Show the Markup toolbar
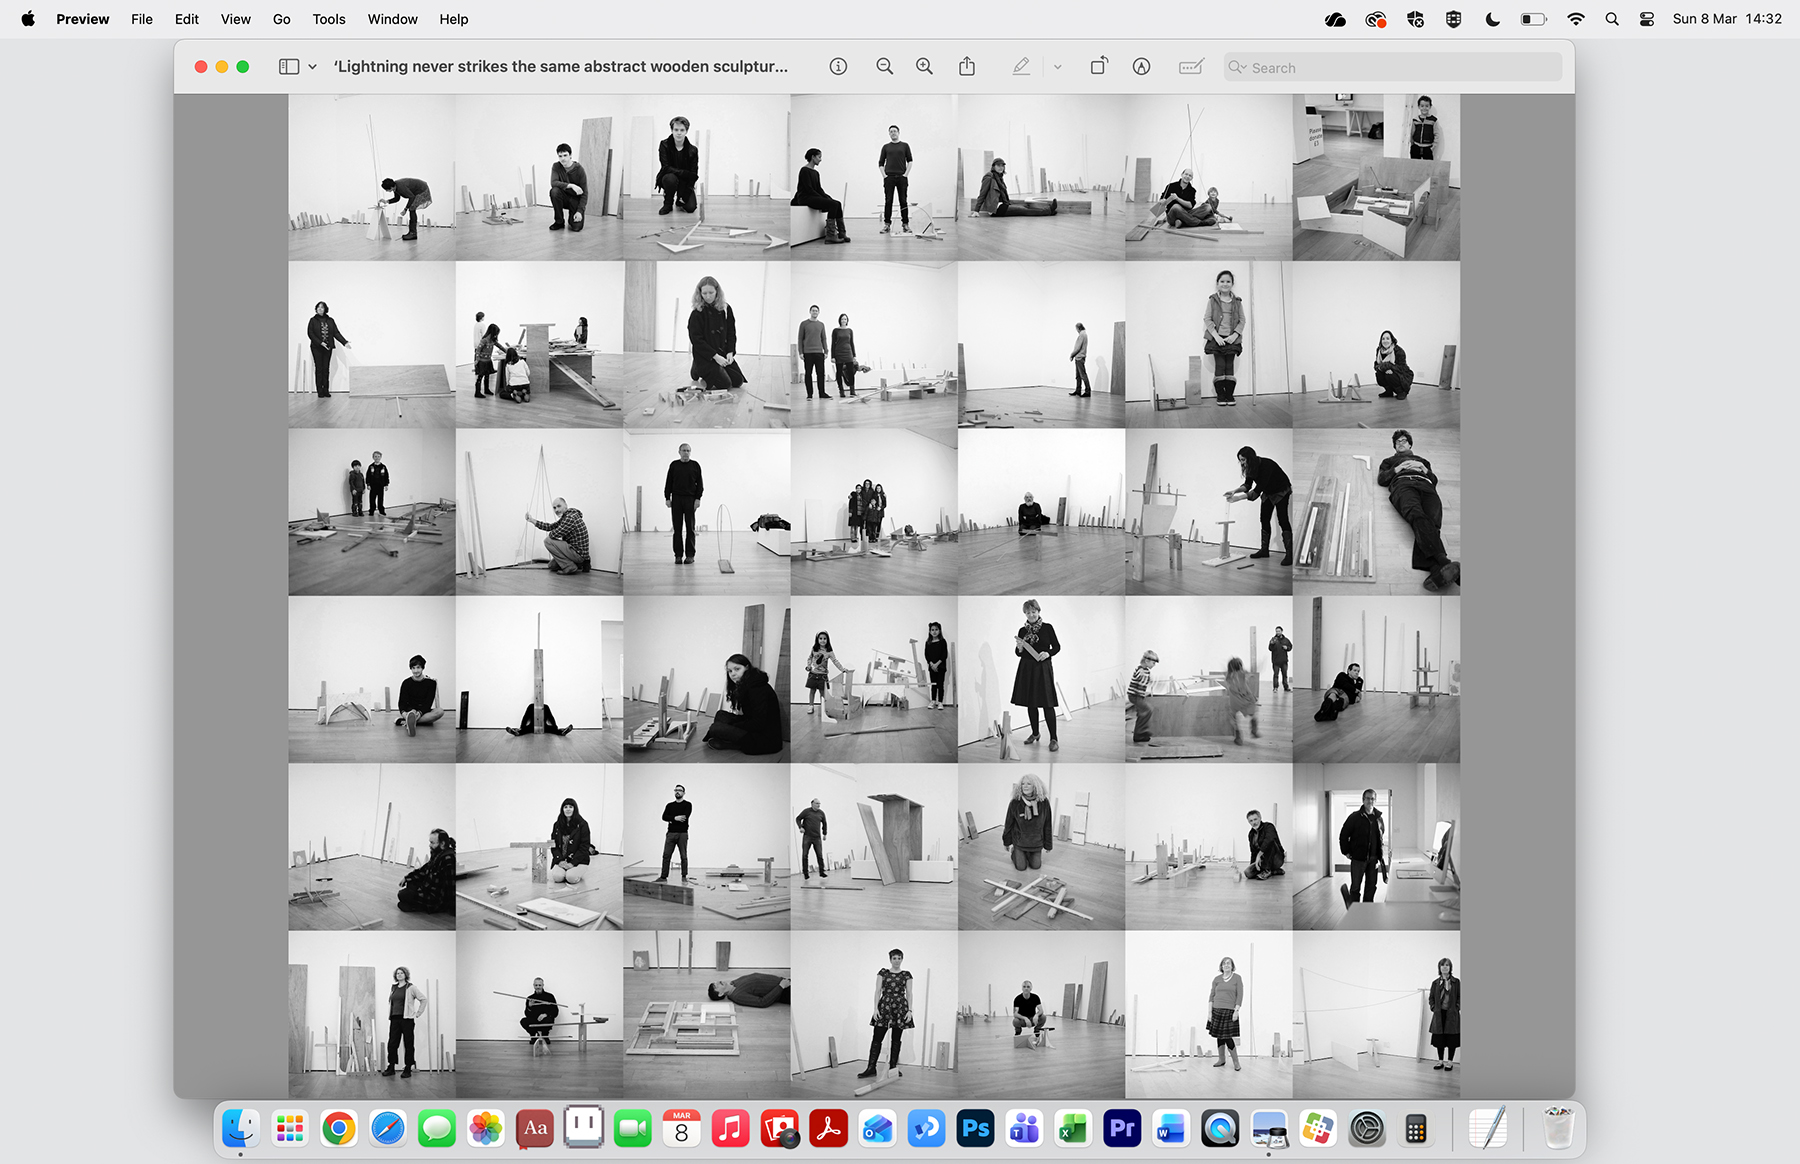The height and width of the screenshot is (1164, 1800). [1141, 67]
